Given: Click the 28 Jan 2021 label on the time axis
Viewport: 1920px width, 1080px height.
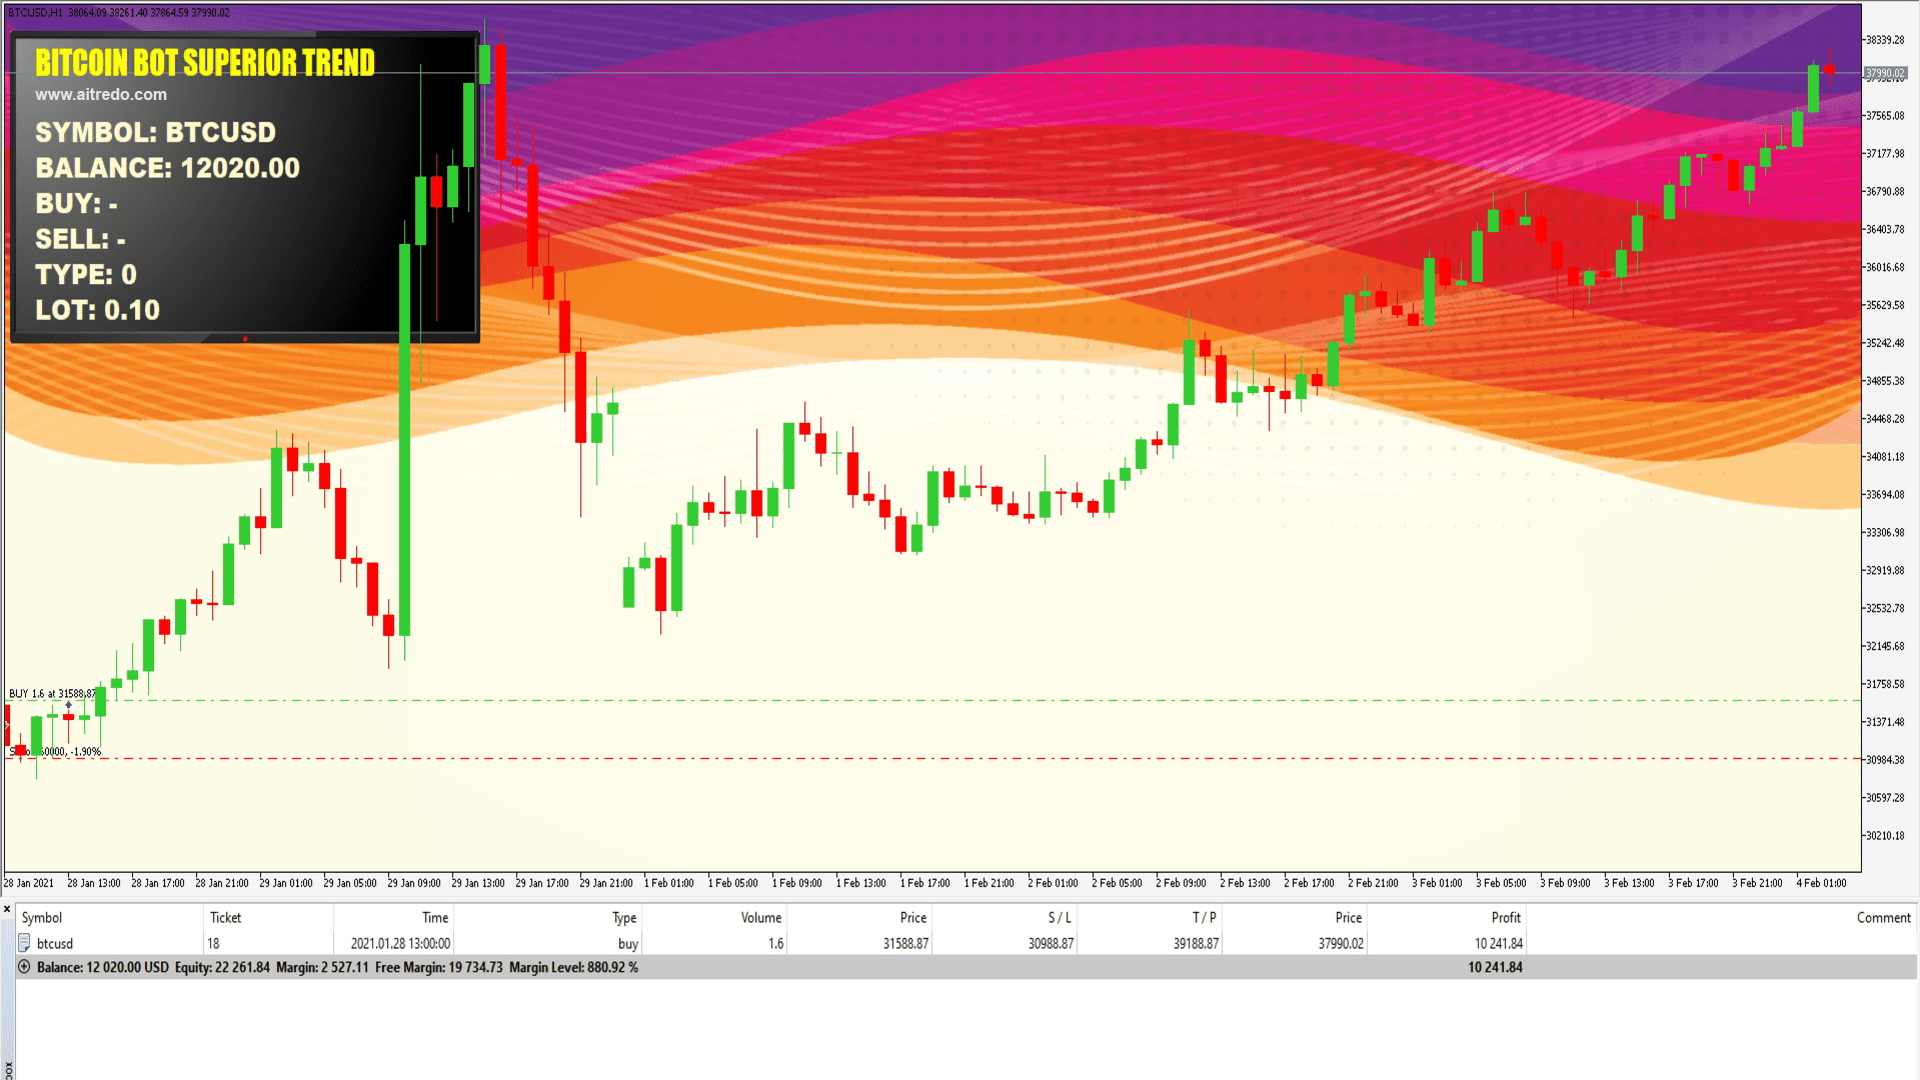Looking at the screenshot, I should (29, 883).
